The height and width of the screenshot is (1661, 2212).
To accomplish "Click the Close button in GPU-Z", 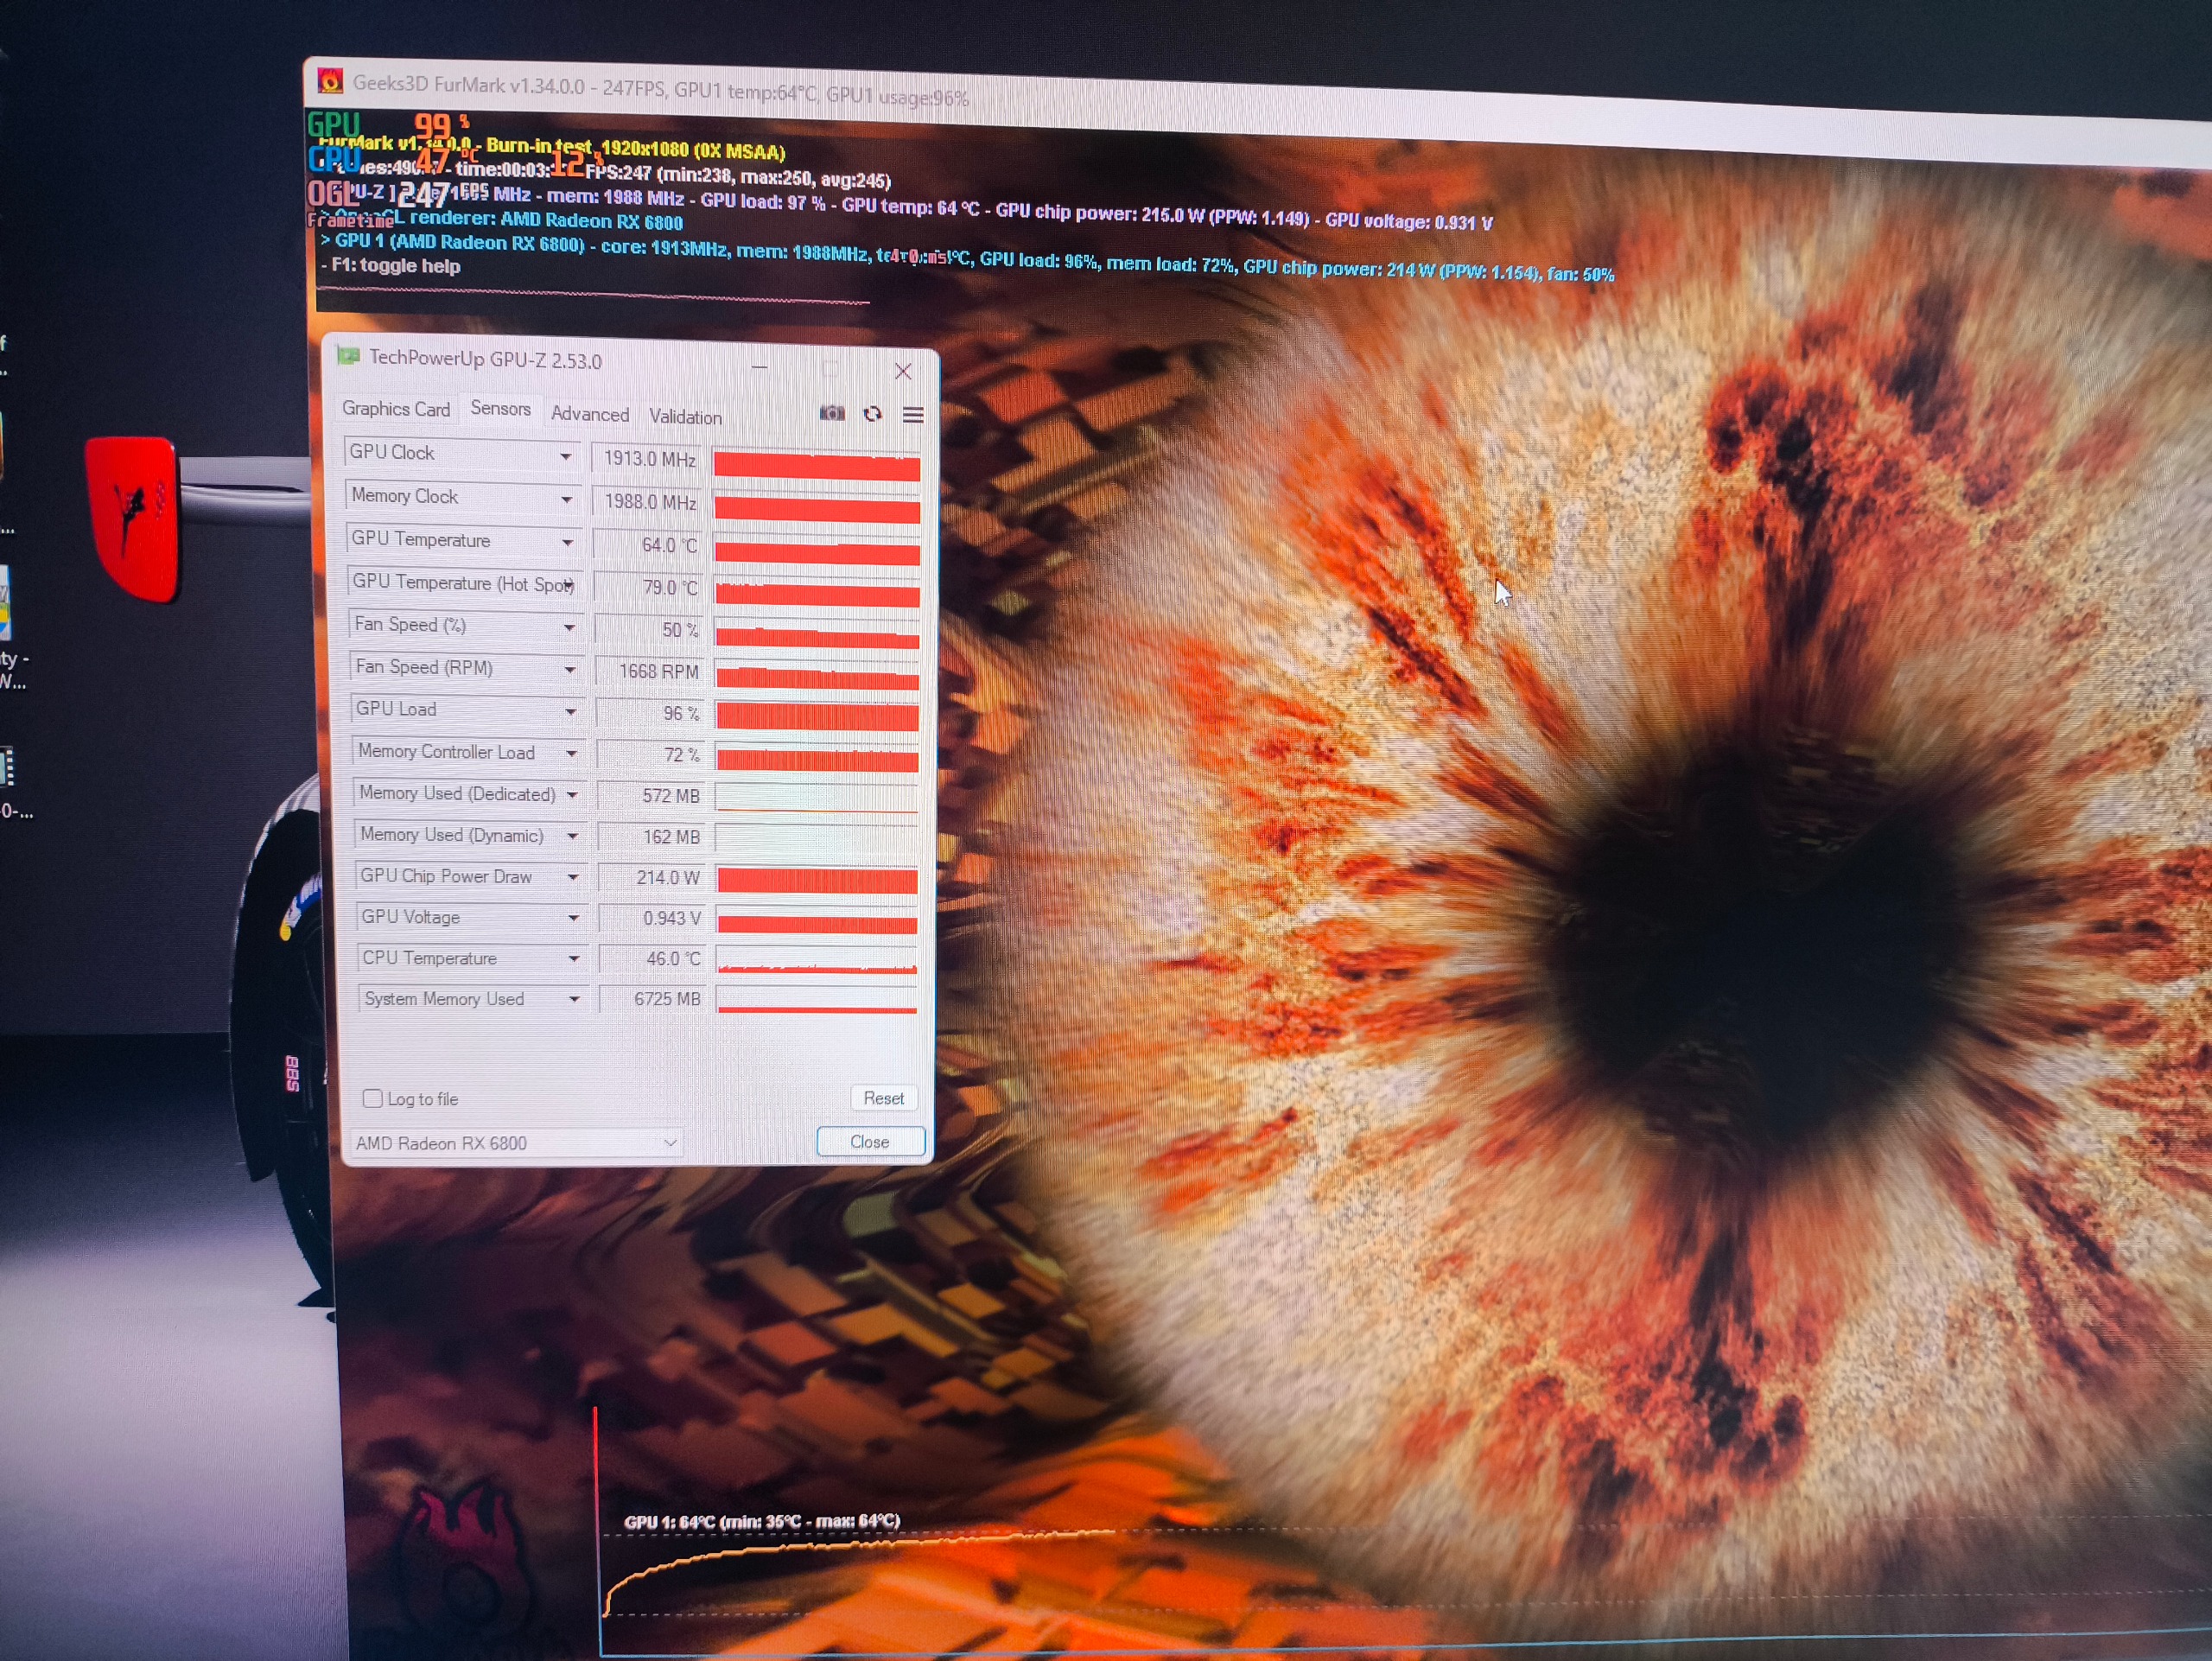I will point(869,1142).
